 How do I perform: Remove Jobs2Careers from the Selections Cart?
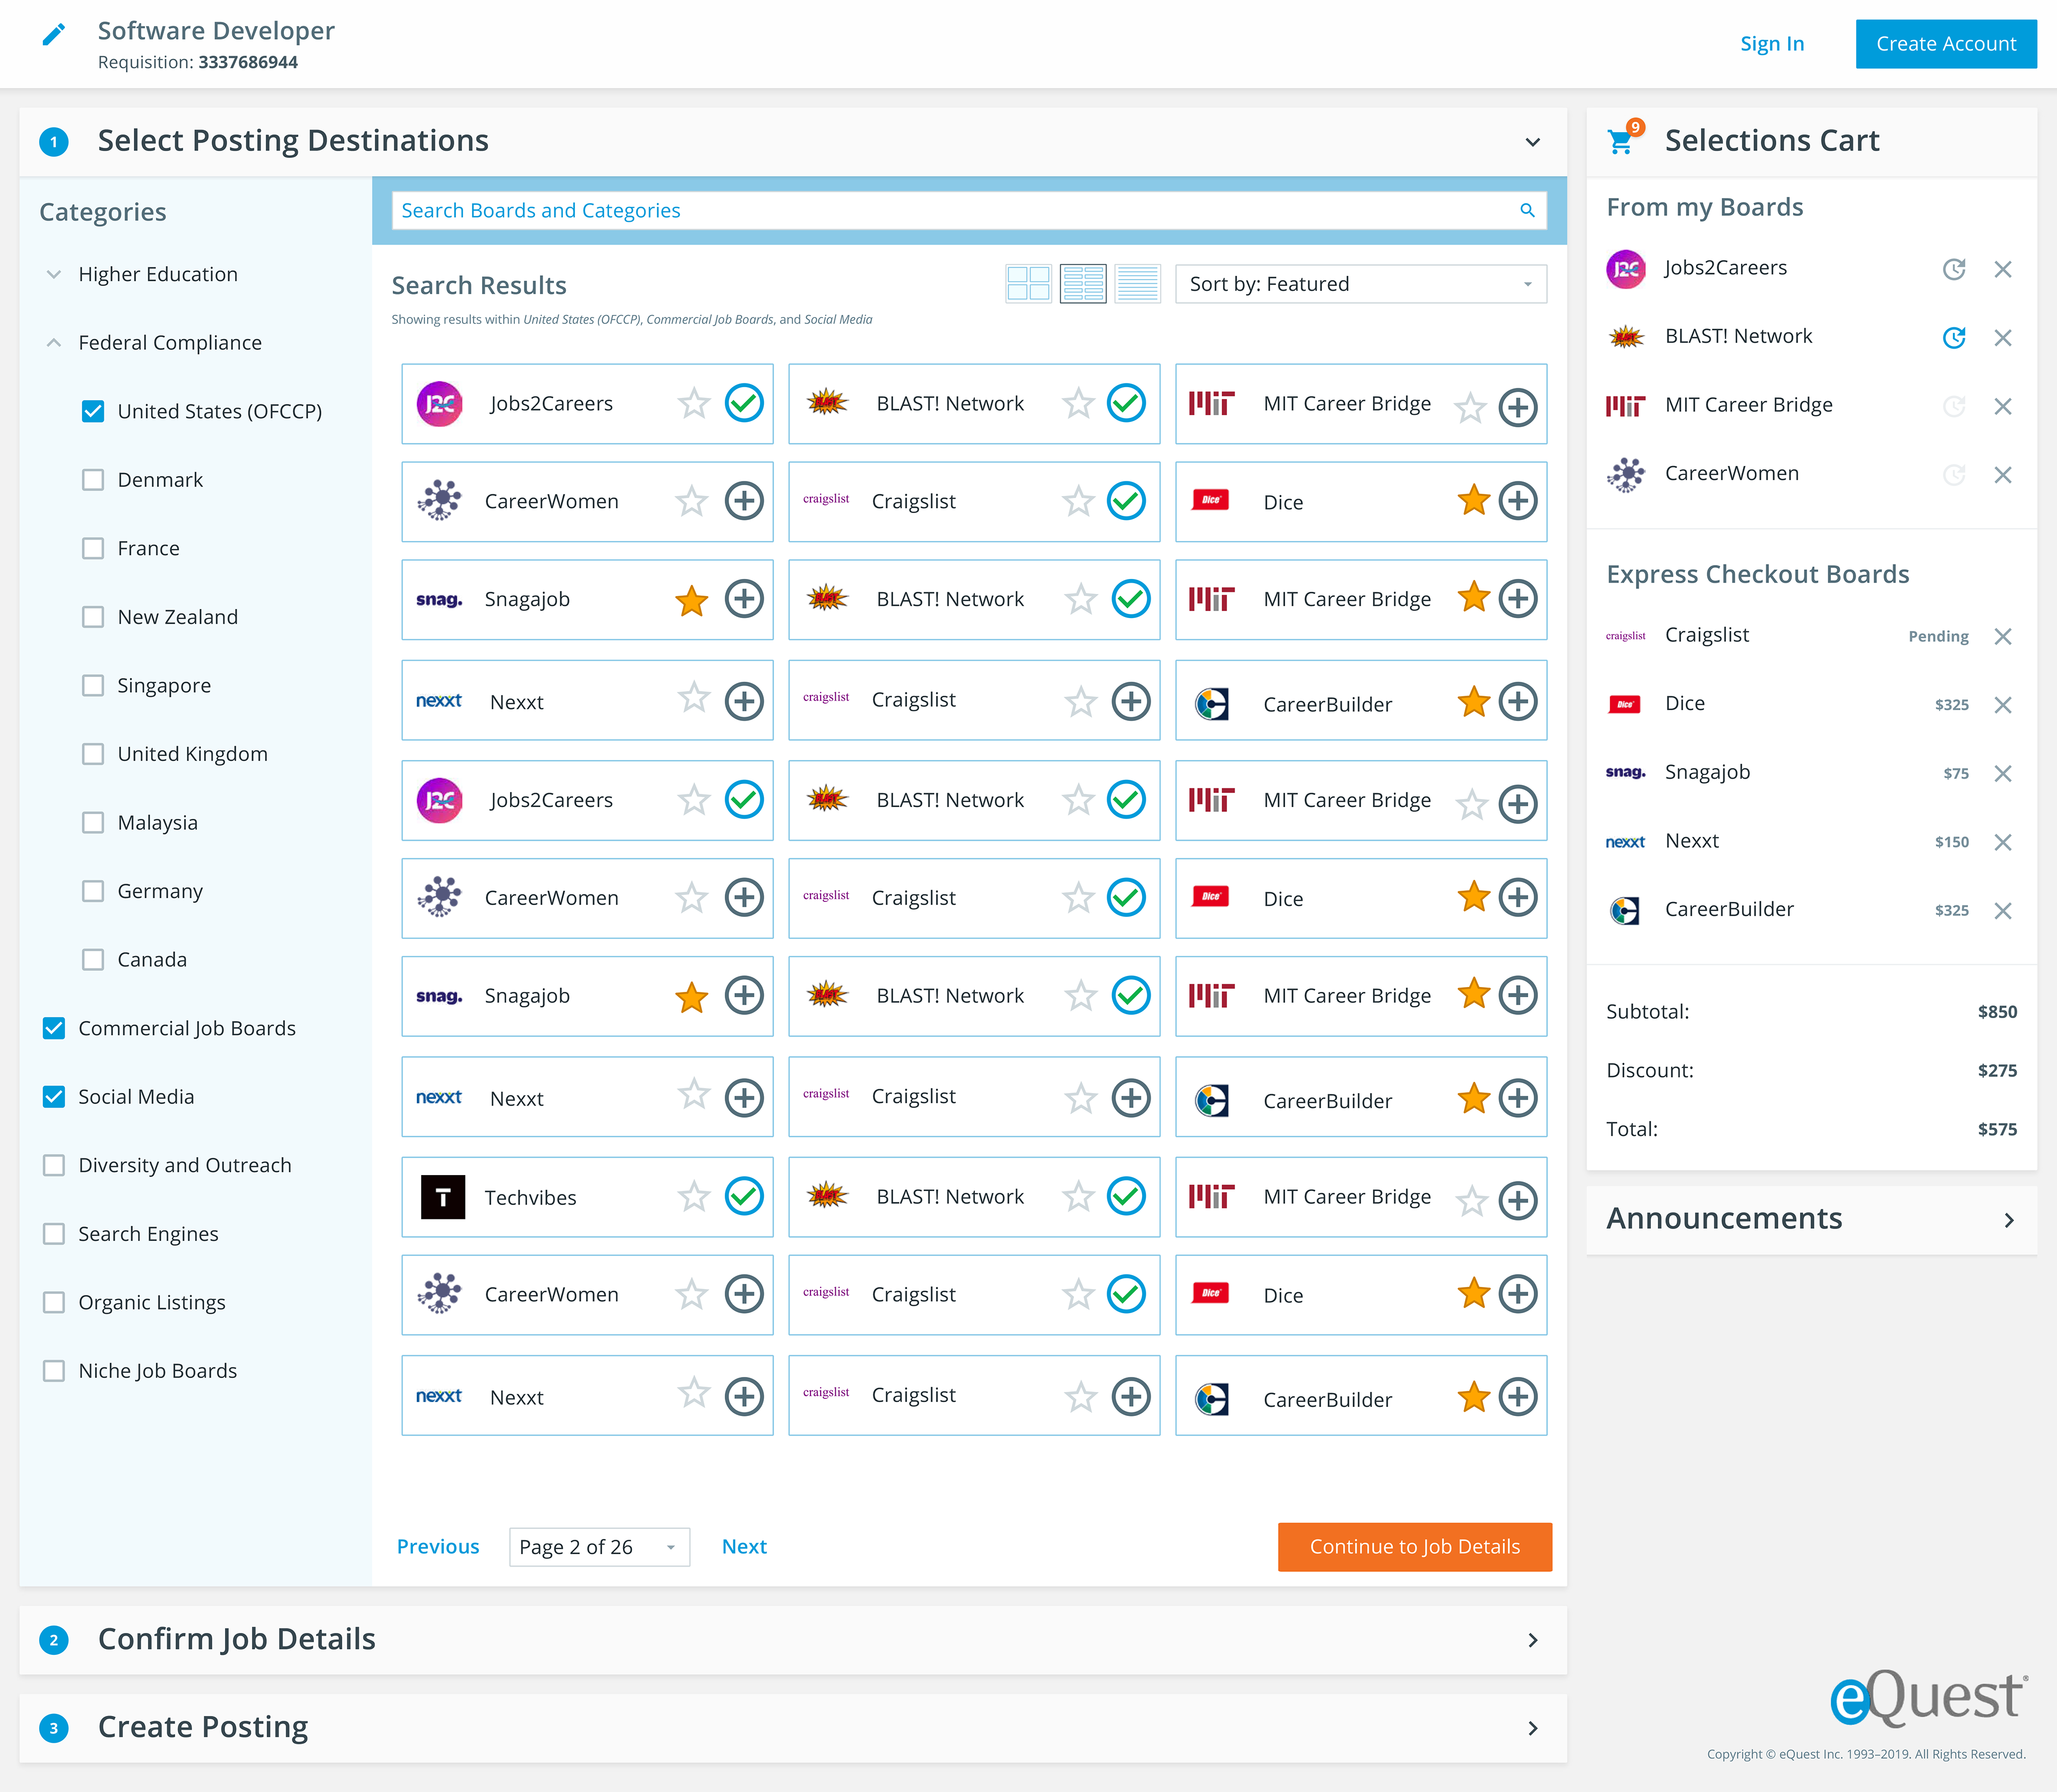click(2002, 269)
